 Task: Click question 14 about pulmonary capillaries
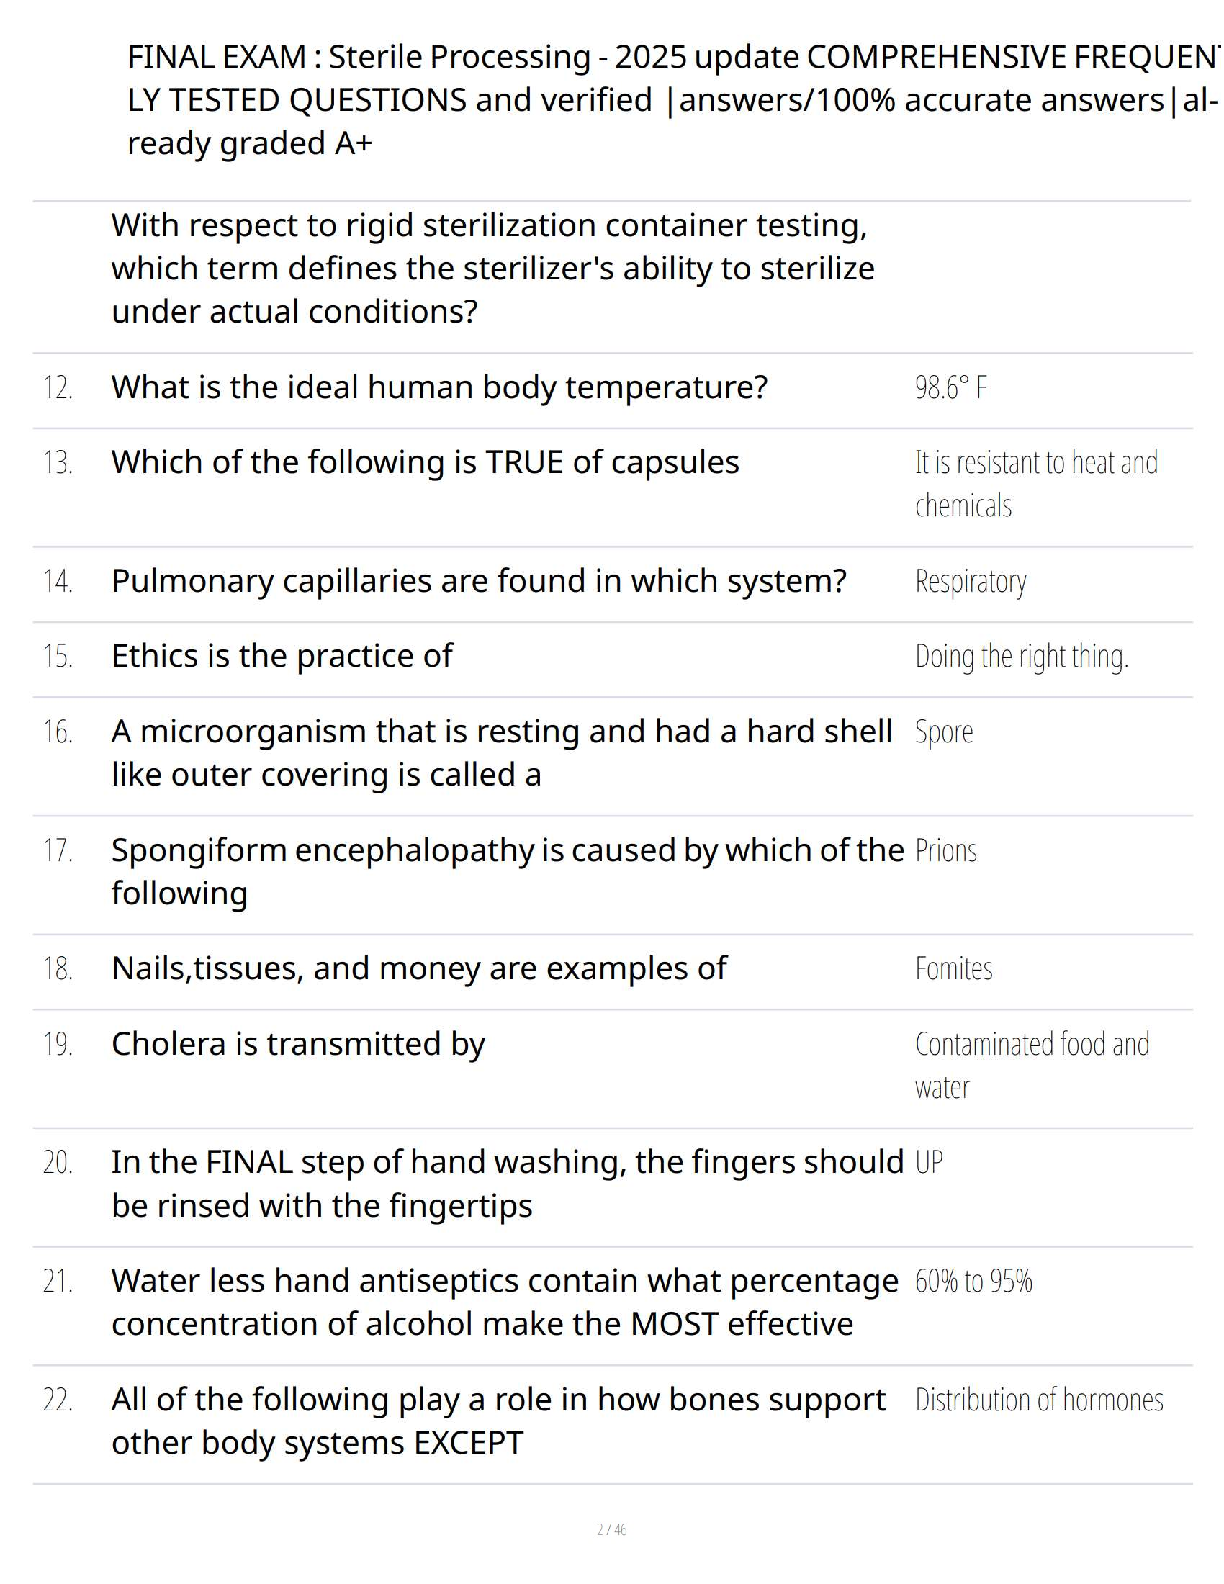point(478,581)
